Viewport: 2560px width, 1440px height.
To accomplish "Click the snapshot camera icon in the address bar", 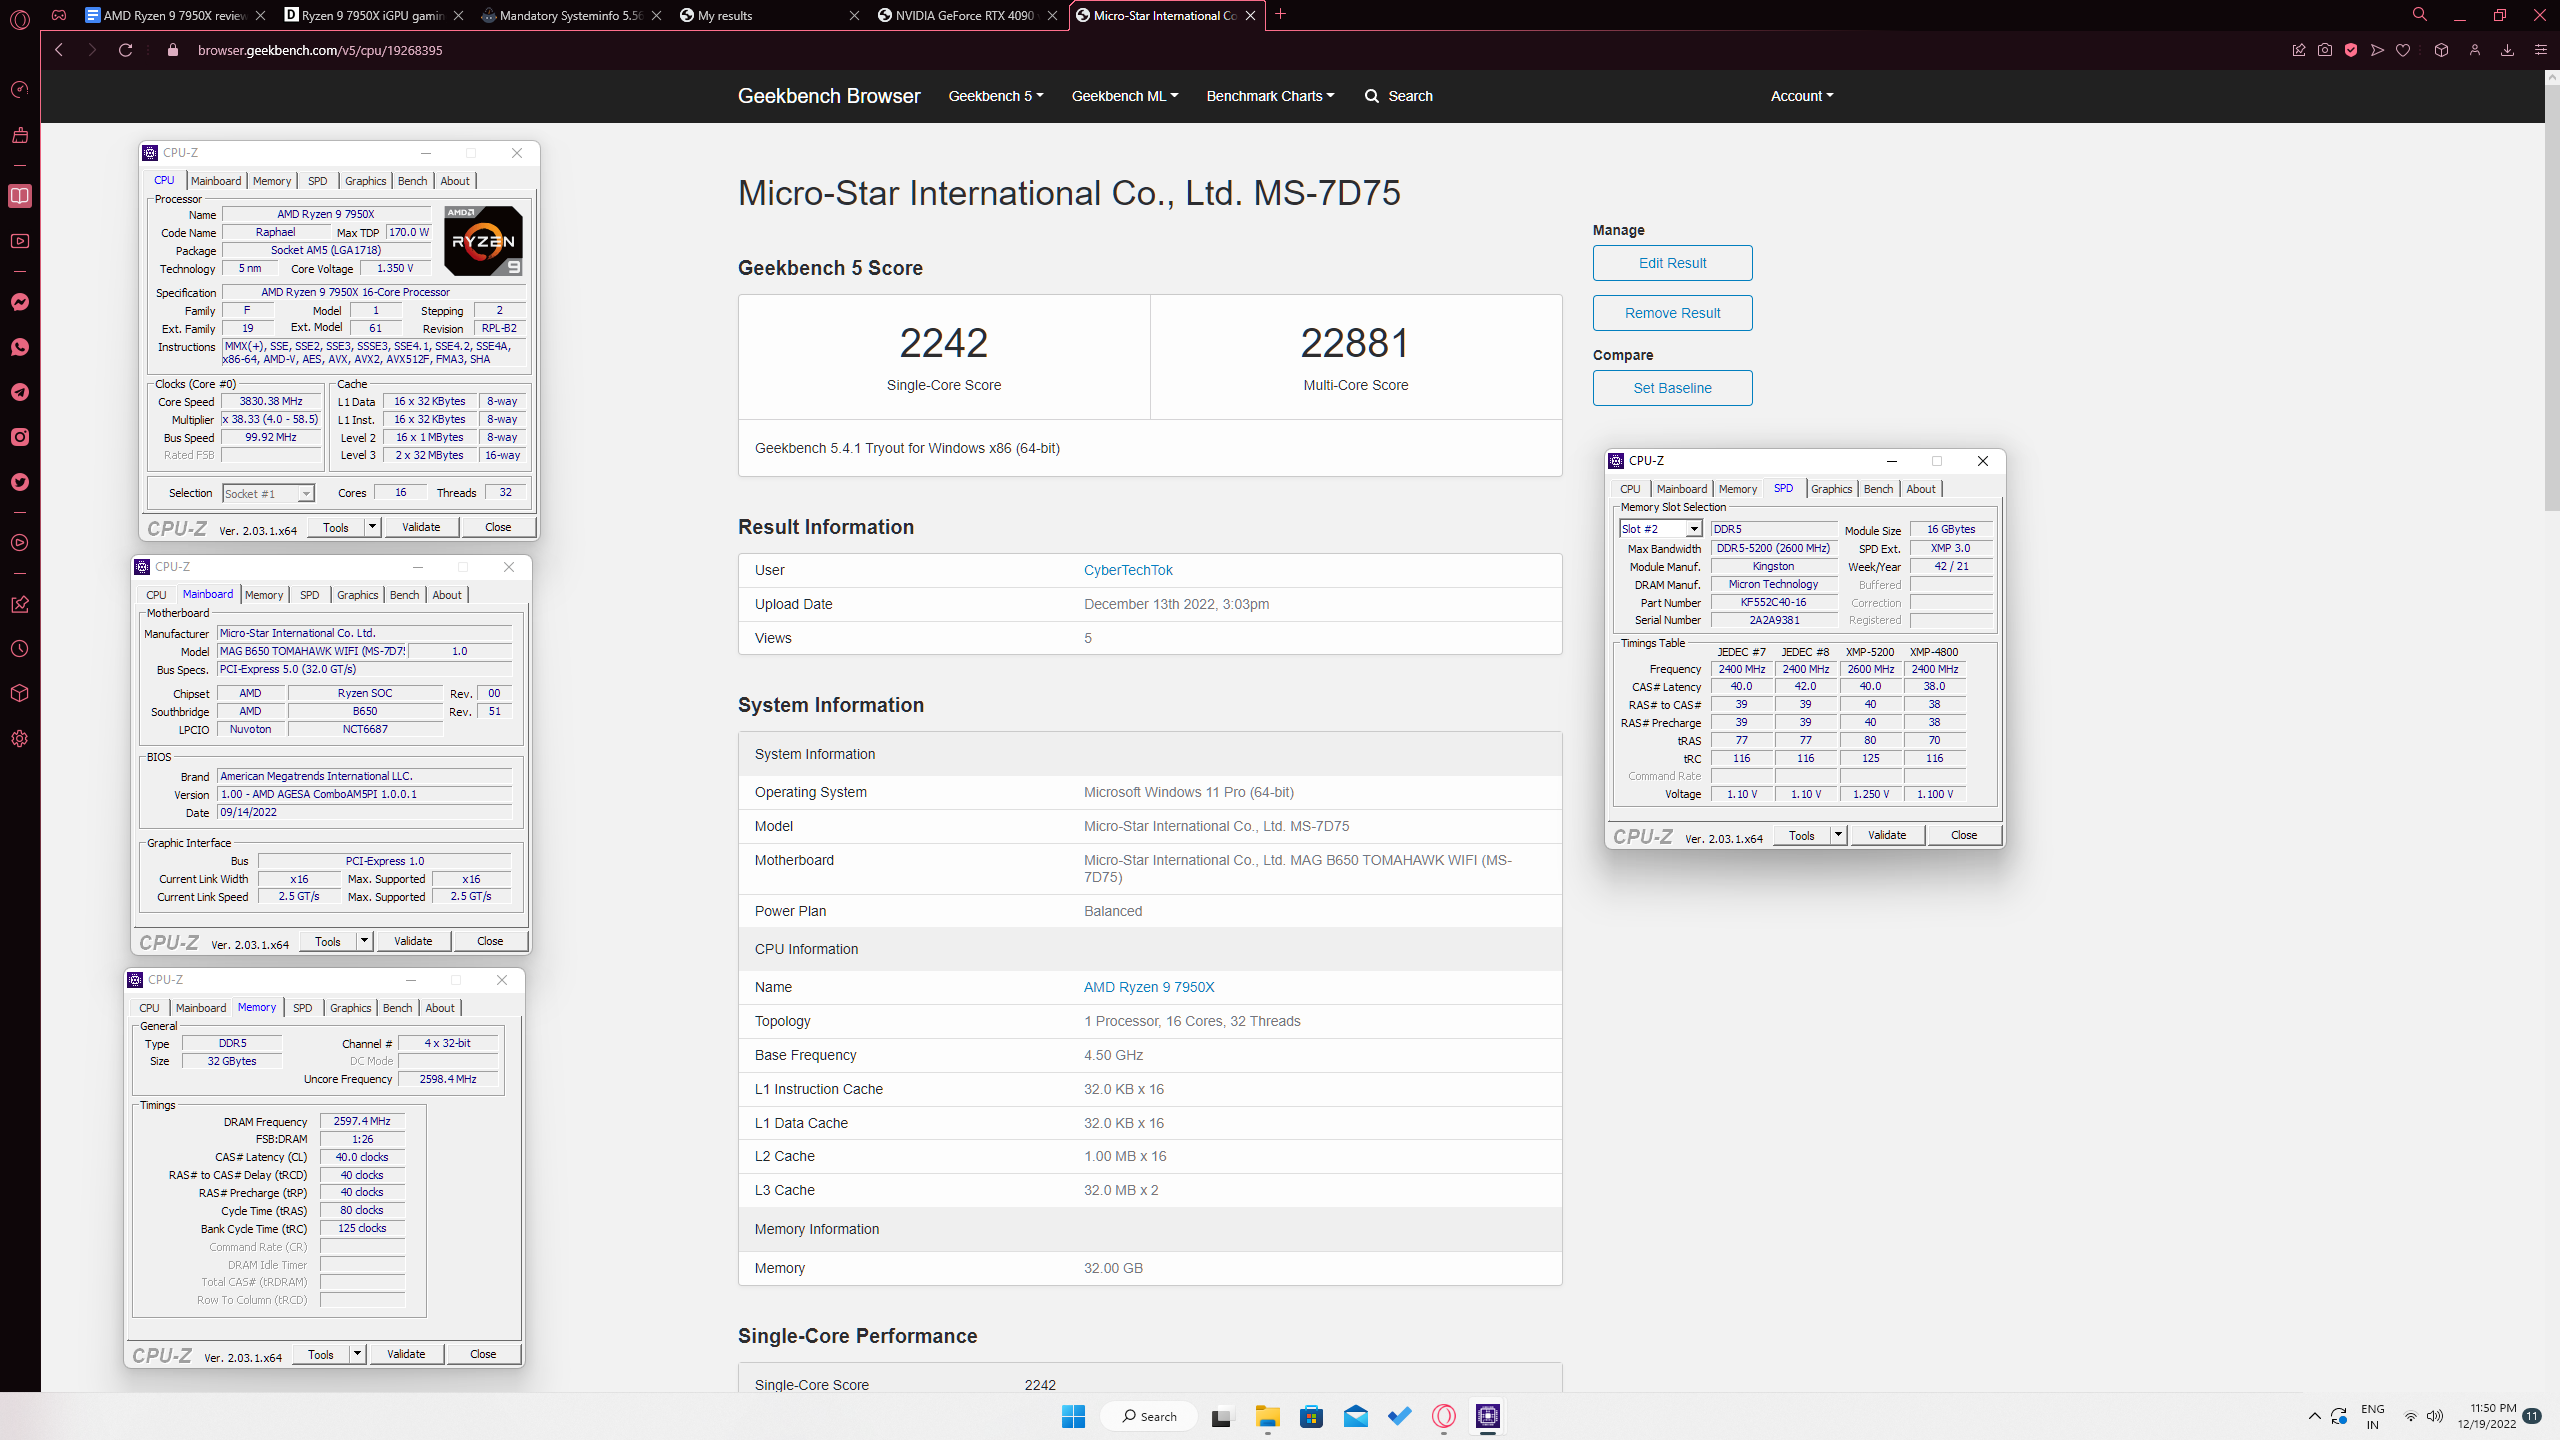I will point(2325,50).
